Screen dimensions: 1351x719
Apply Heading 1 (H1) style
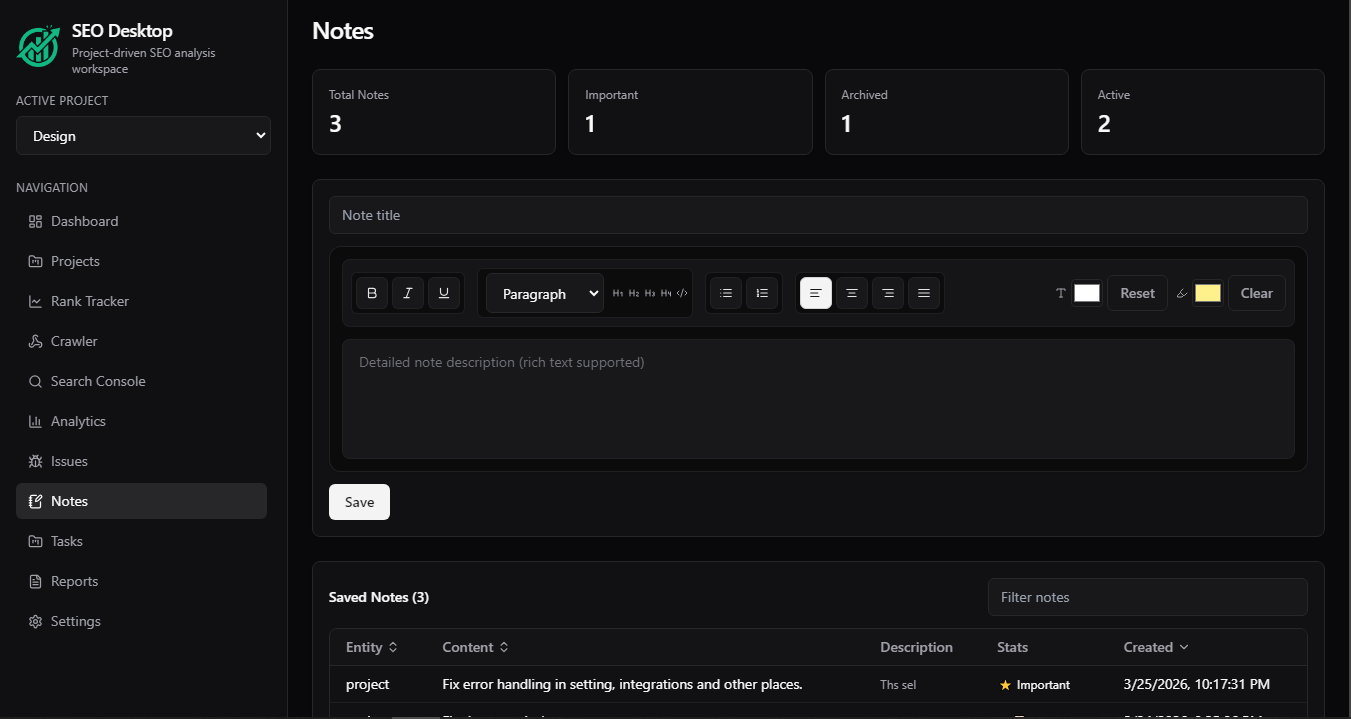point(618,293)
